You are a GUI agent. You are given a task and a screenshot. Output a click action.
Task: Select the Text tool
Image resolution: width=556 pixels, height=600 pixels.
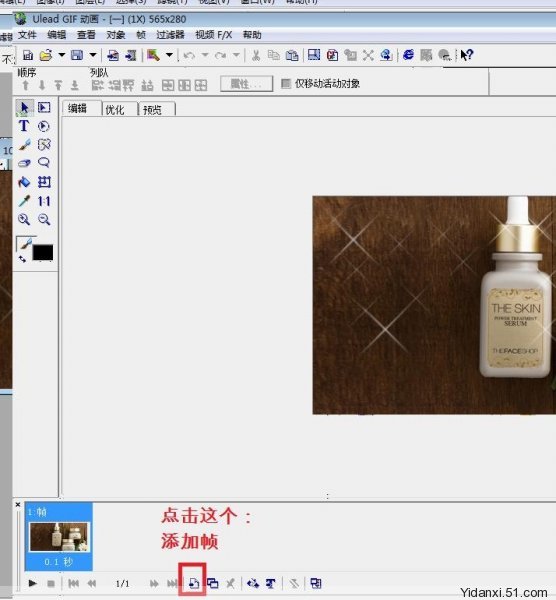24,126
